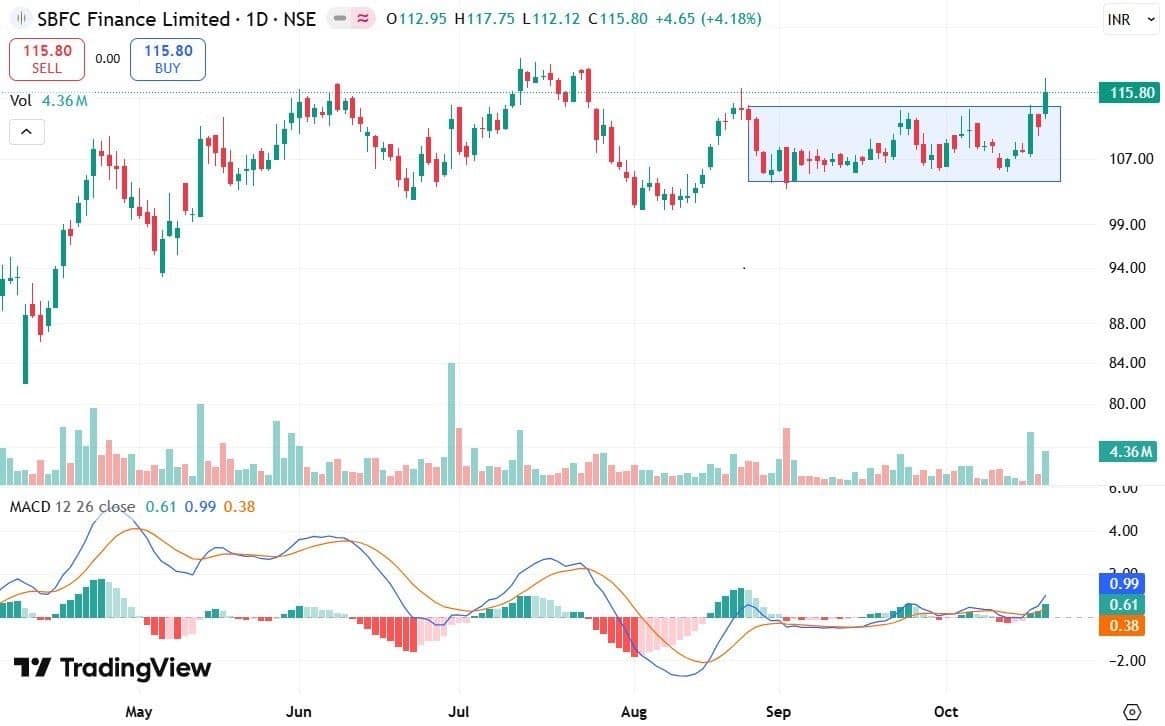The height and width of the screenshot is (726, 1165).
Task: Select the Vol indicator legend
Action: click(x=21, y=101)
